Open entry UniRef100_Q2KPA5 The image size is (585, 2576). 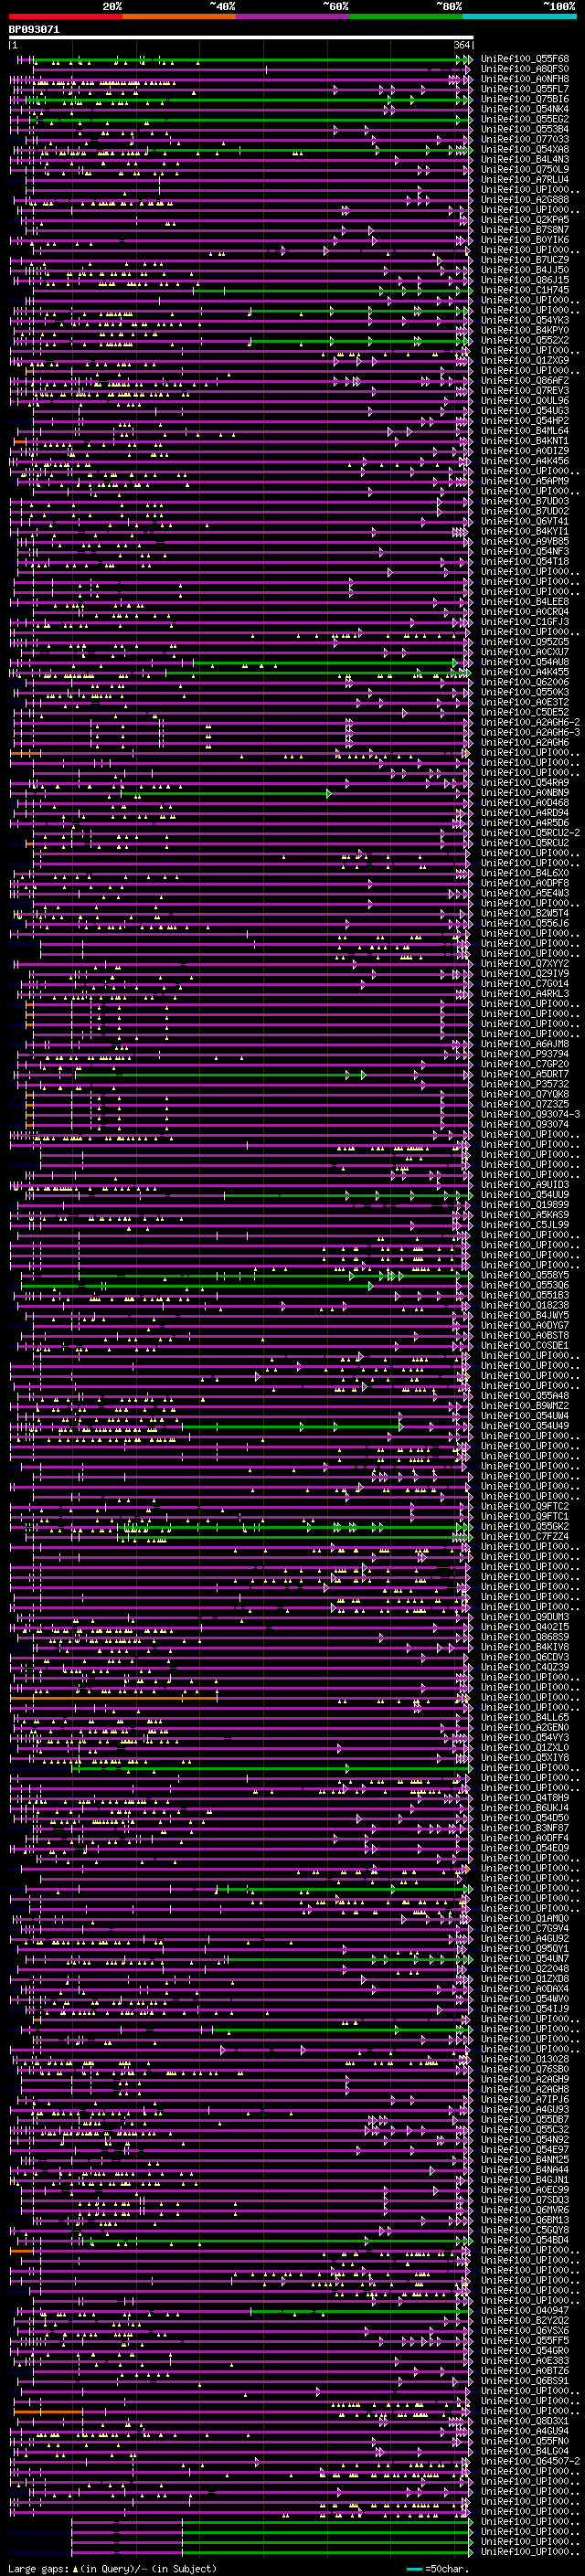pyautogui.click(x=524, y=220)
